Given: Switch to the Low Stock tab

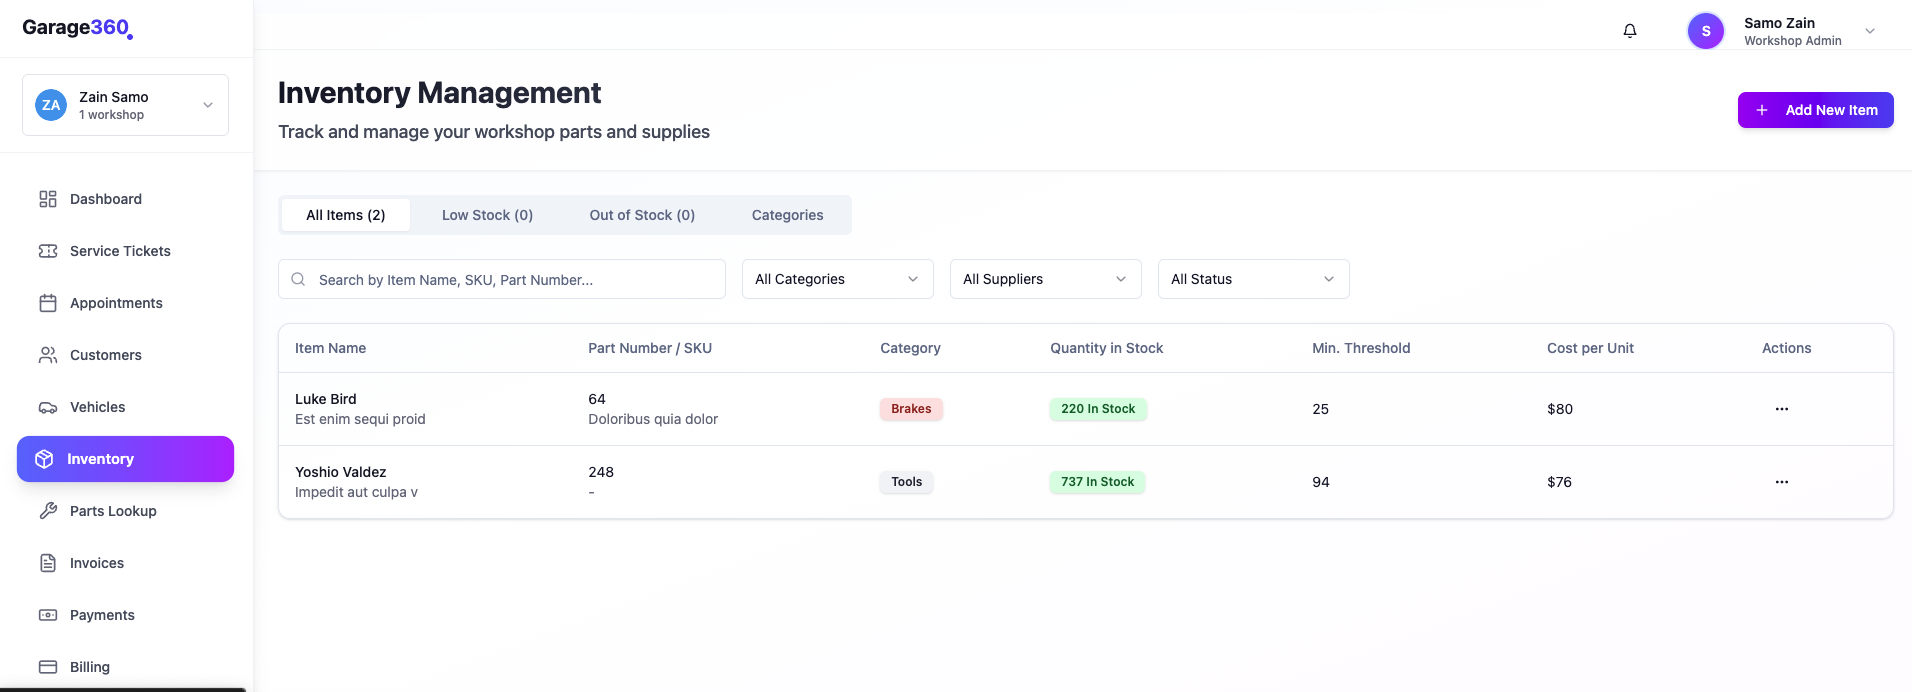Looking at the screenshot, I should 487,215.
